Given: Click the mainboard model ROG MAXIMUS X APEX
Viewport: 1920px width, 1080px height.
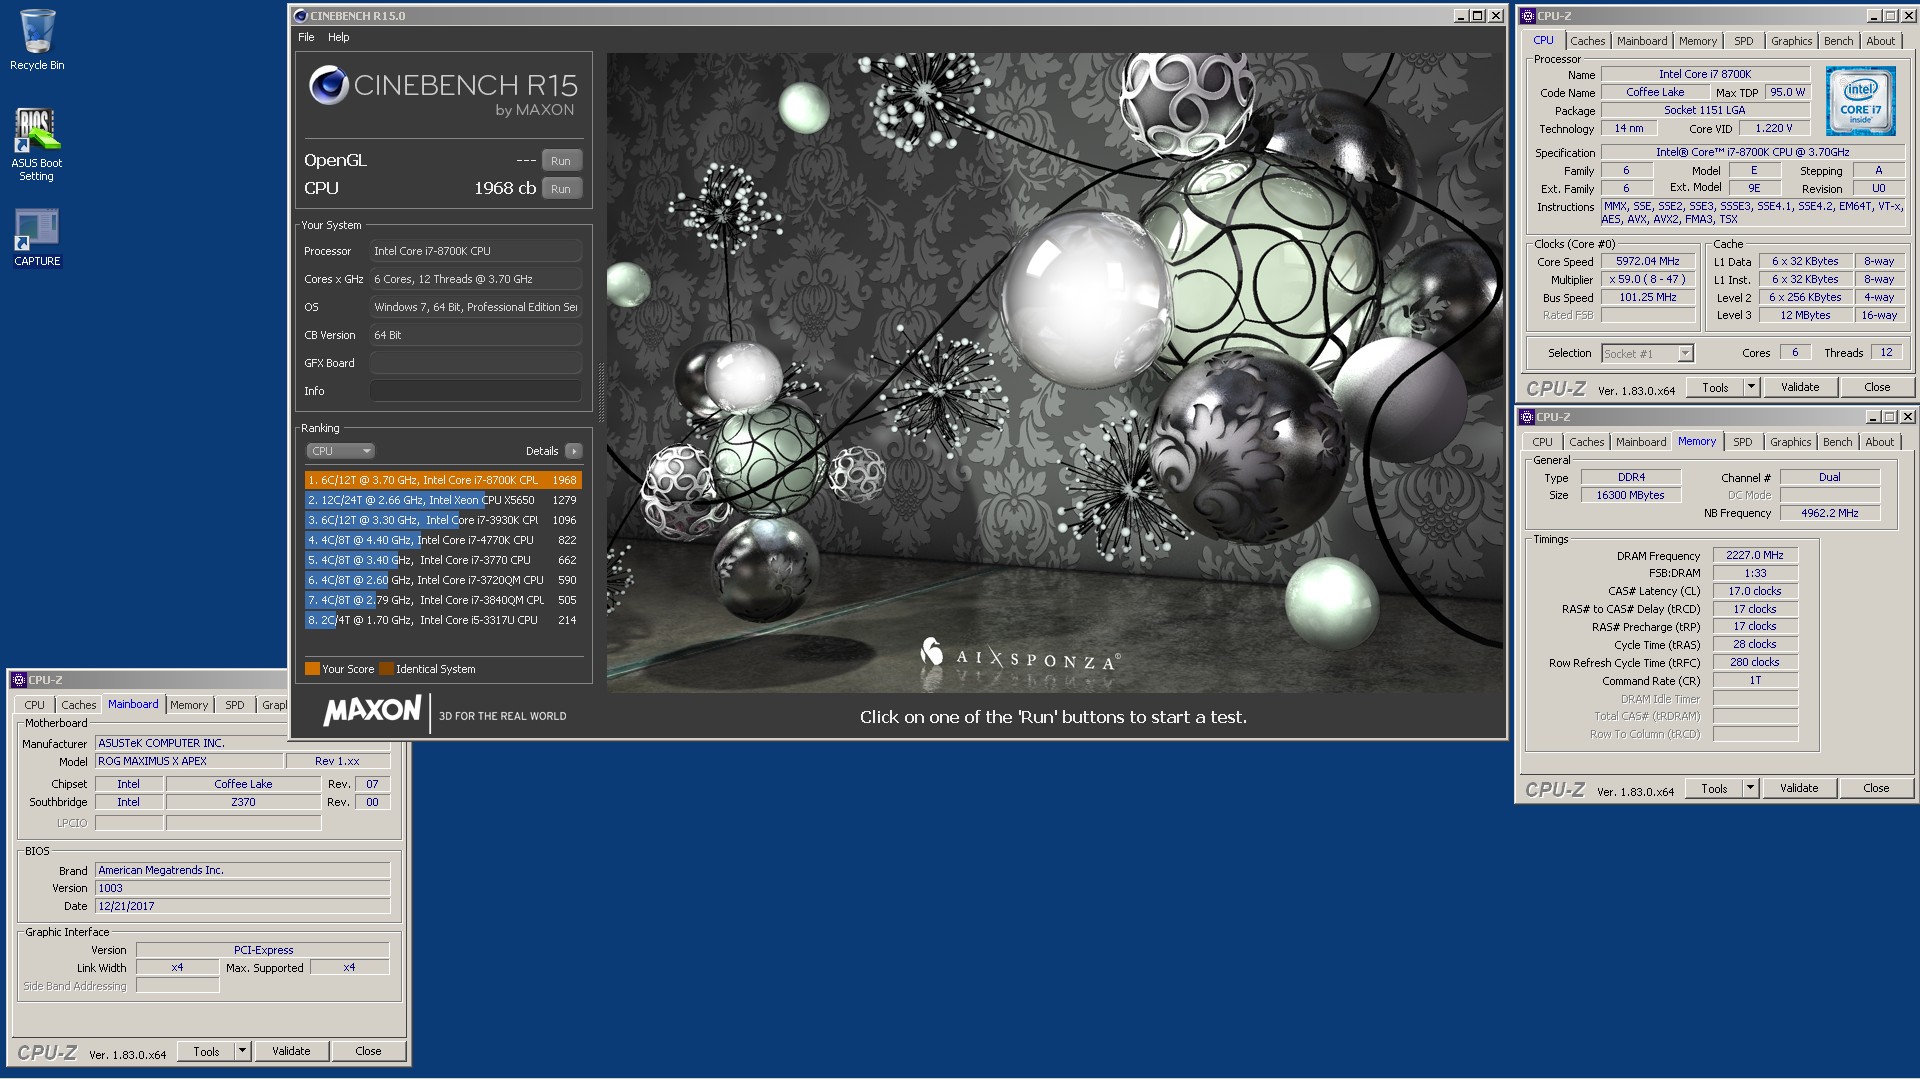Looking at the screenshot, I should click(x=189, y=762).
